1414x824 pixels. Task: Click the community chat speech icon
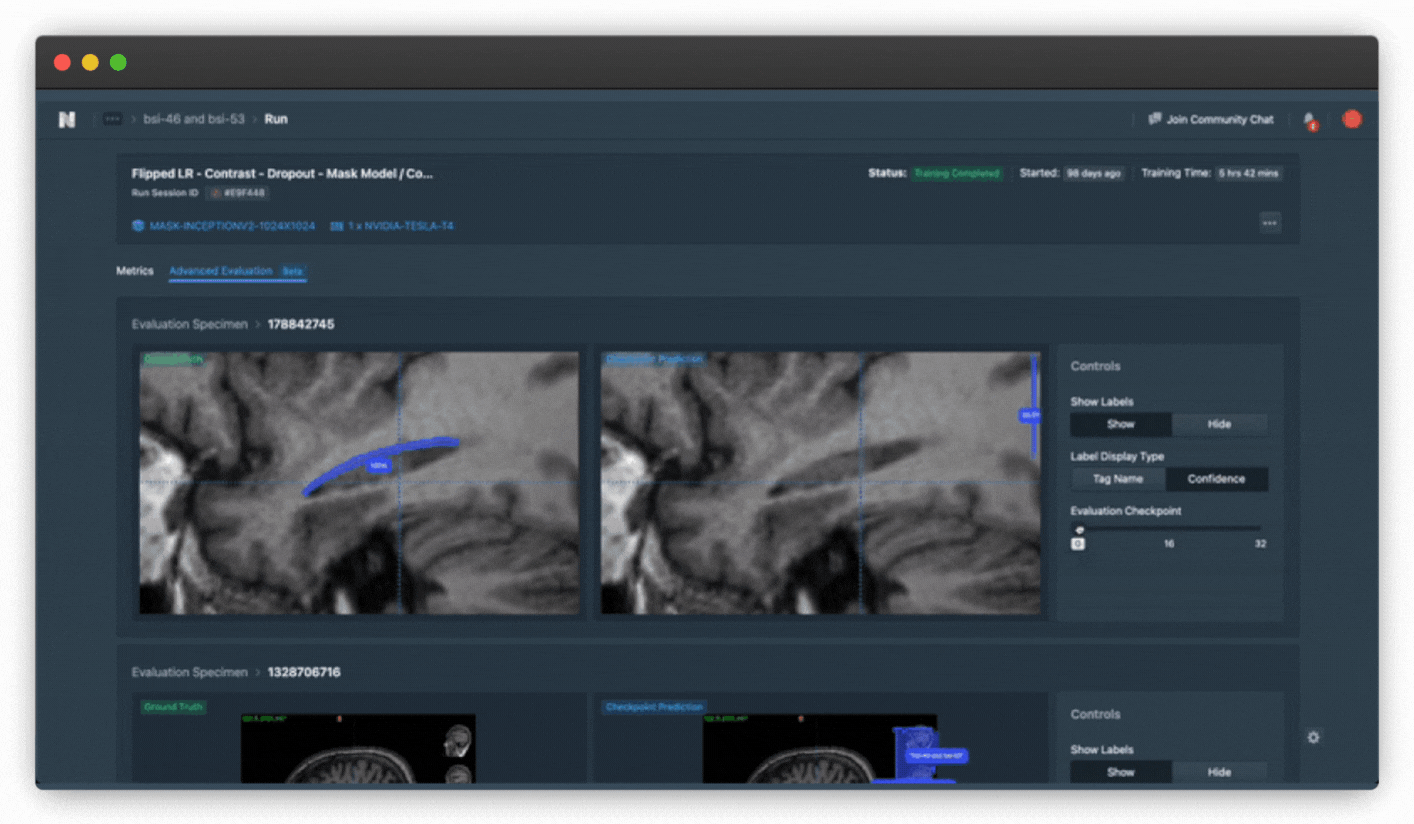[x=1155, y=119]
